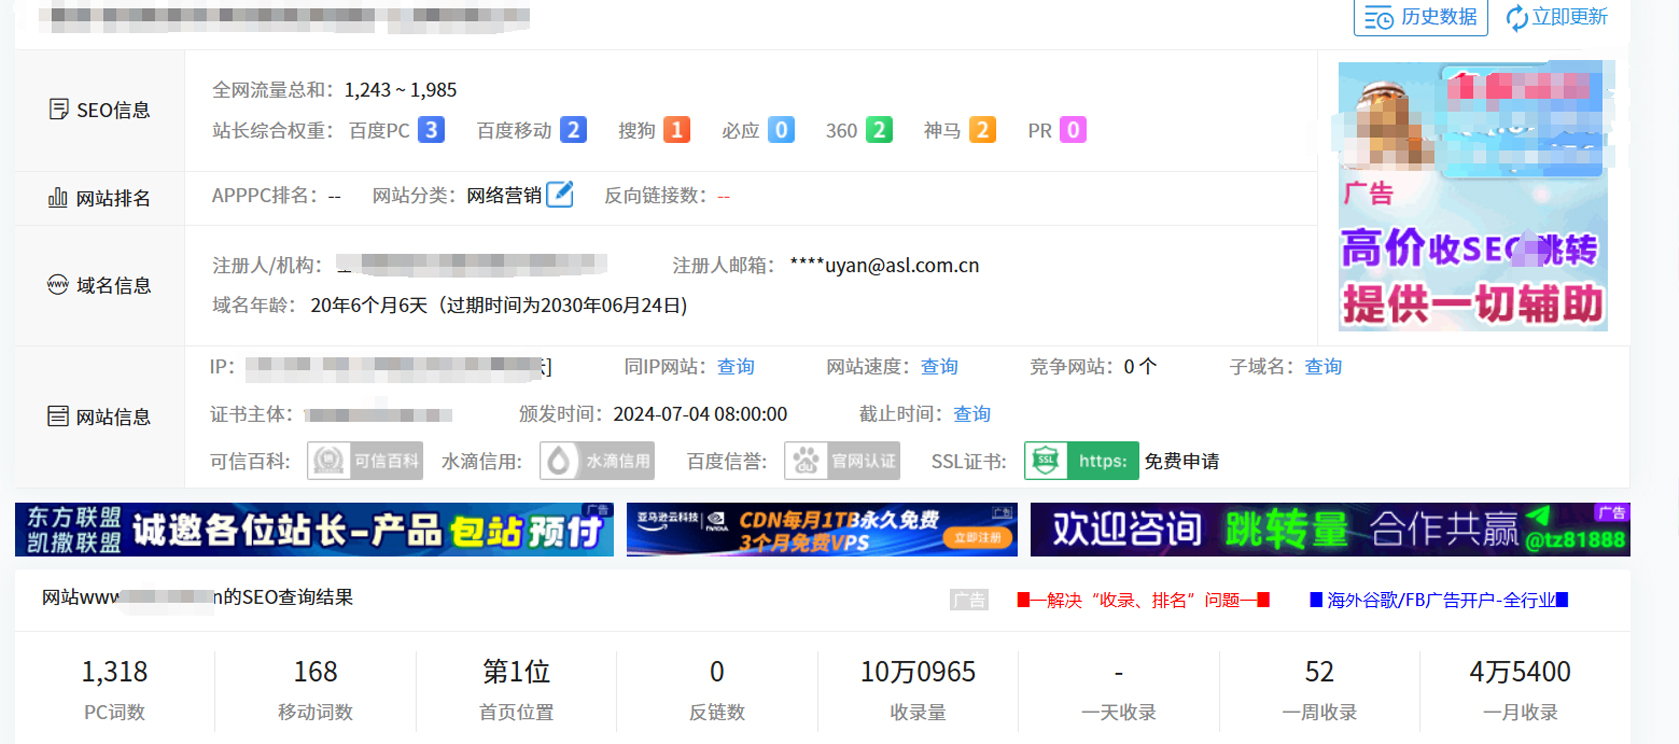The width and height of the screenshot is (1679, 744).
Task: Click the 神马 weight badge 2
Action: (x=982, y=130)
